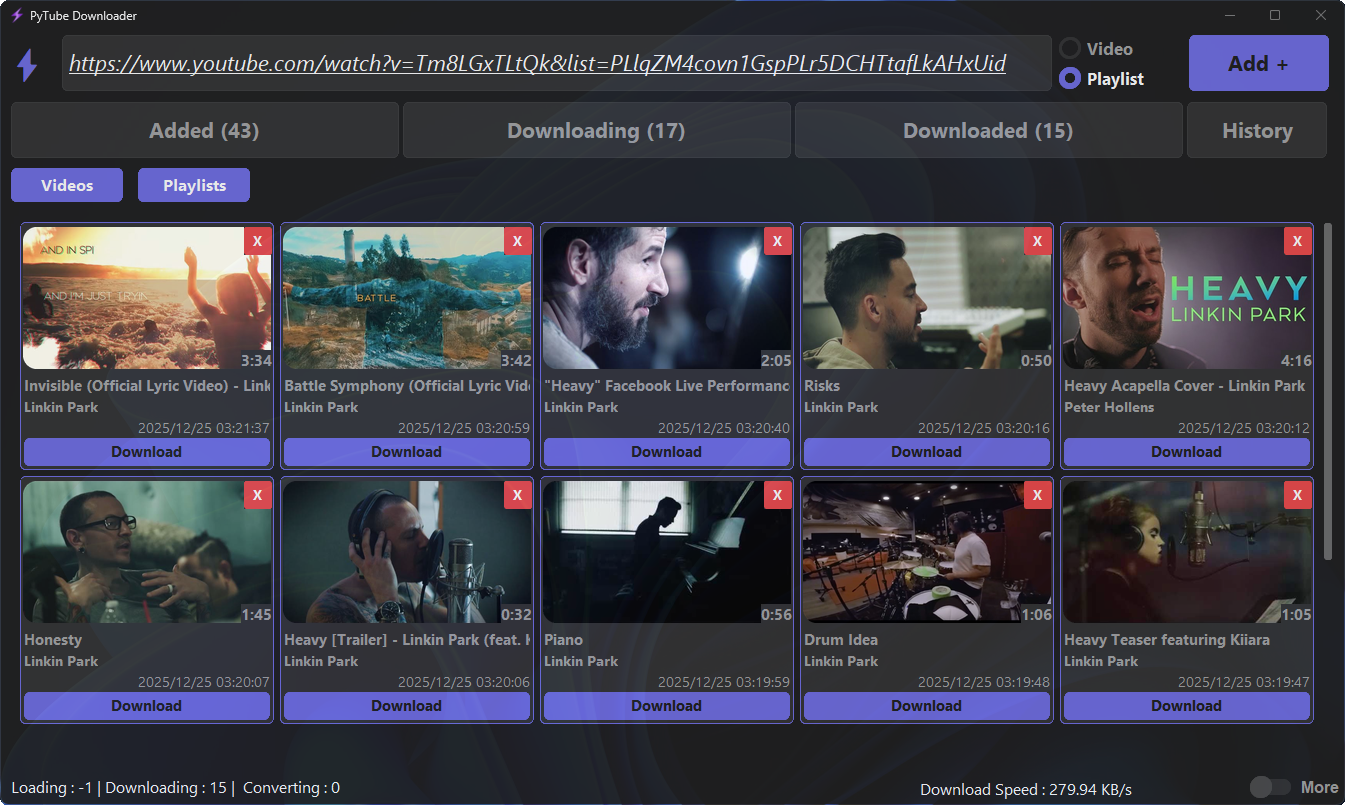Screen dimensions: 1345x805
Task: Download Heavy Teaser featuring Kiiara
Action: pyautogui.click(x=1186, y=706)
